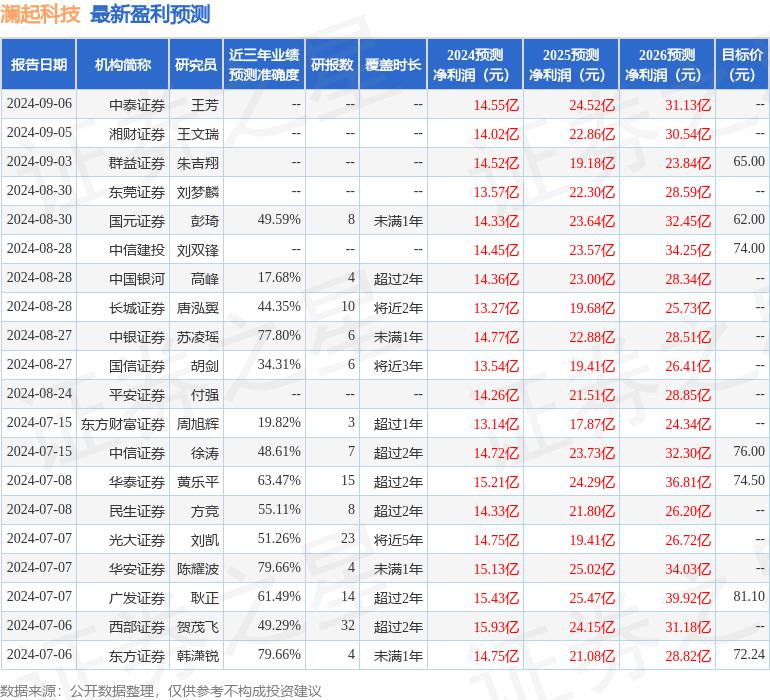
Task: Select the 研究员 column header
Action: [x=196, y=64]
